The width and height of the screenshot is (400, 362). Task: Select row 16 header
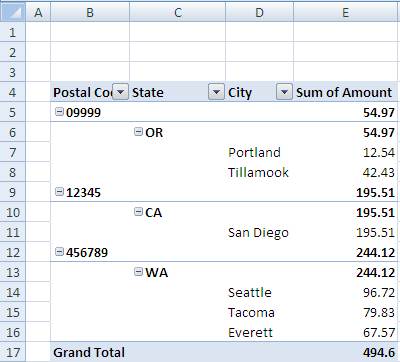[x=13, y=332]
